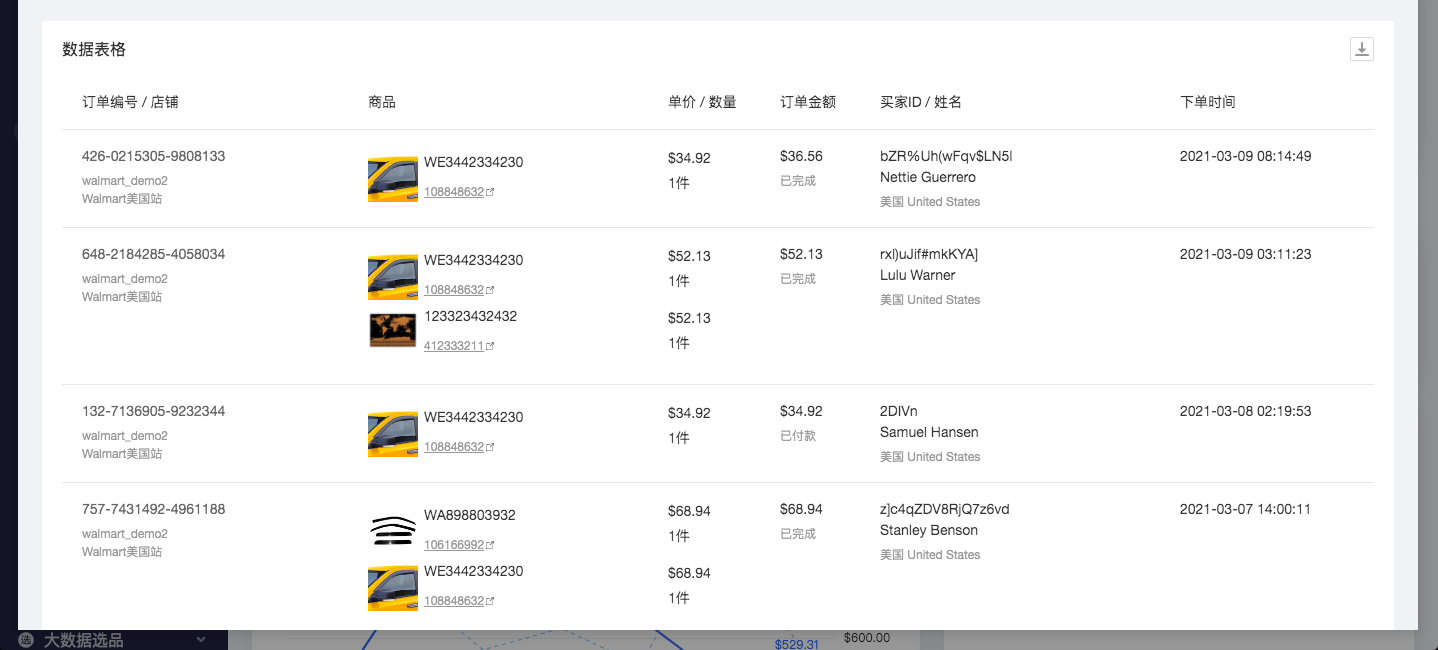Click the download icon for the data table

(x=1361, y=49)
